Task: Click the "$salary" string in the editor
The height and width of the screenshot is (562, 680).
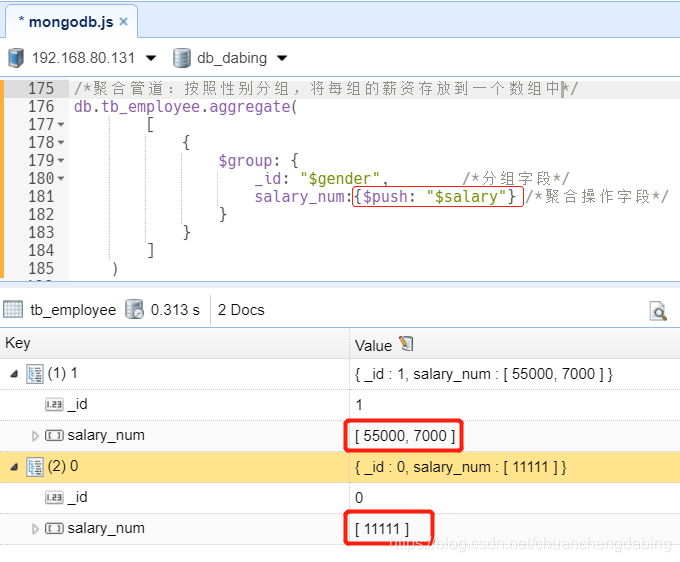Action: [x=466, y=197]
